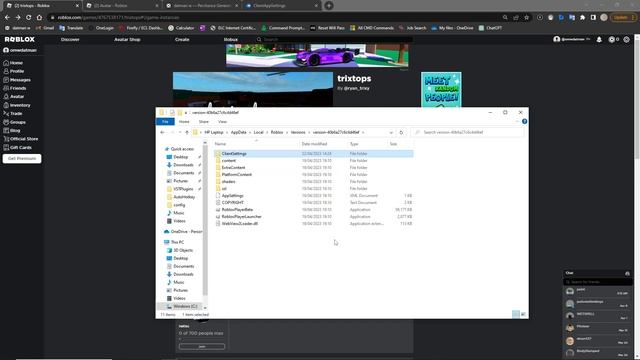Open a new Chrome tab

[329, 6]
